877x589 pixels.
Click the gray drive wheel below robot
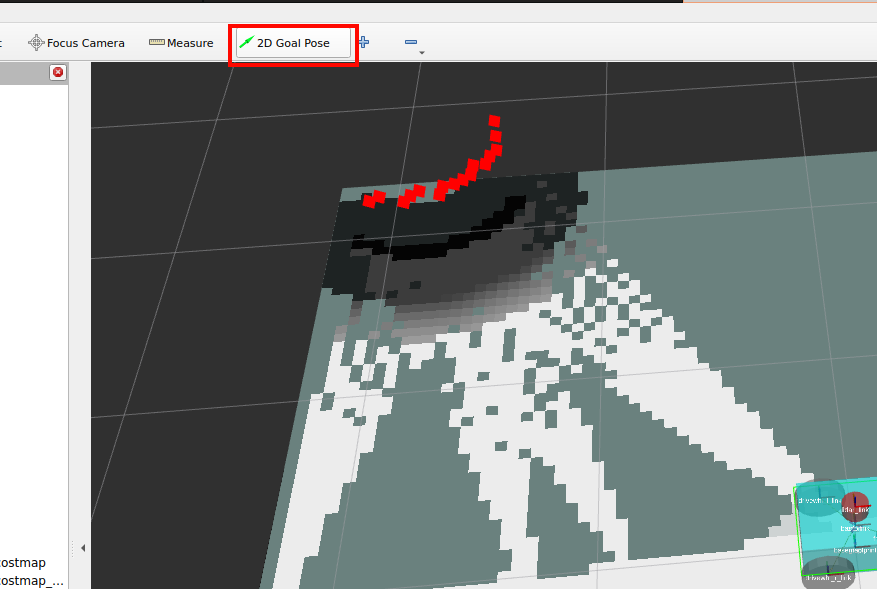coord(828,575)
